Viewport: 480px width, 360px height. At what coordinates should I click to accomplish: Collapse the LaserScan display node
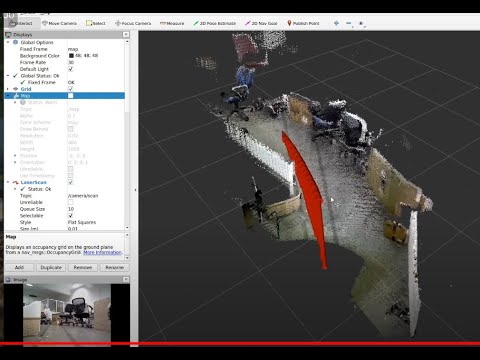(8, 182)
